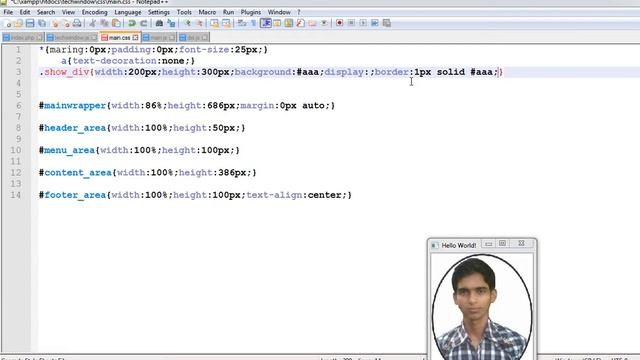Image resolution: width=640 pixels, height=360 pixels.
Task: Start macro recording with the red Record icon
Action: point(339,23)
